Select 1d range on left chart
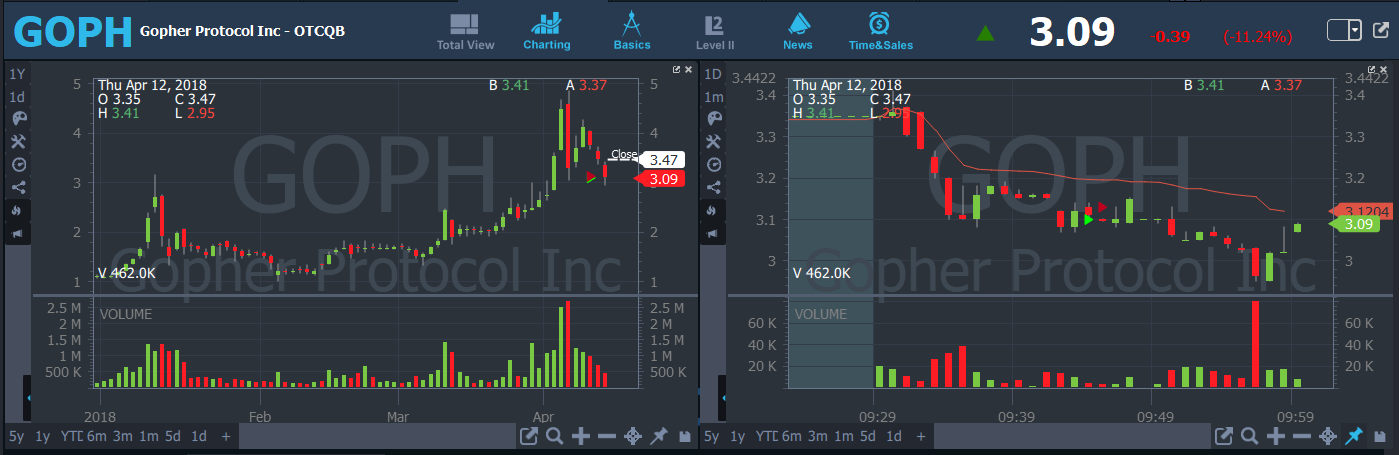The image size is (1399, 455). (199, 437)
